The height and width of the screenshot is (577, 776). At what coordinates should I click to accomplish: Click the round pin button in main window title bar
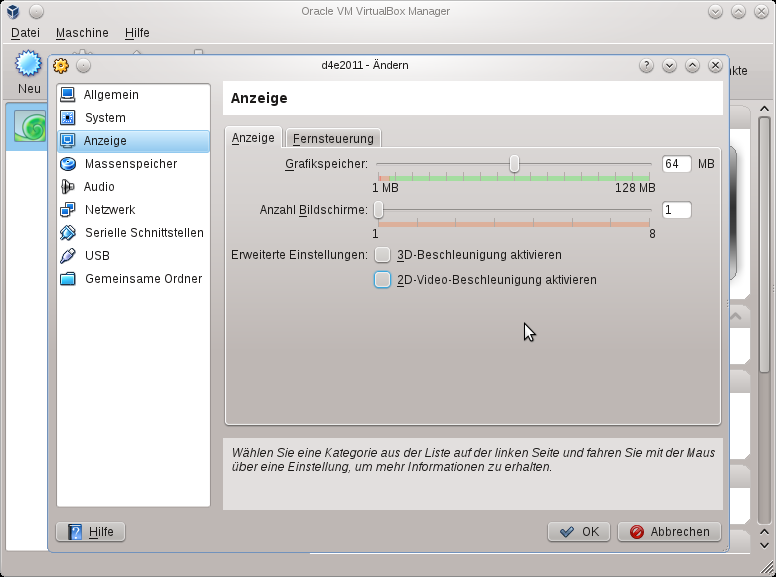36,11
